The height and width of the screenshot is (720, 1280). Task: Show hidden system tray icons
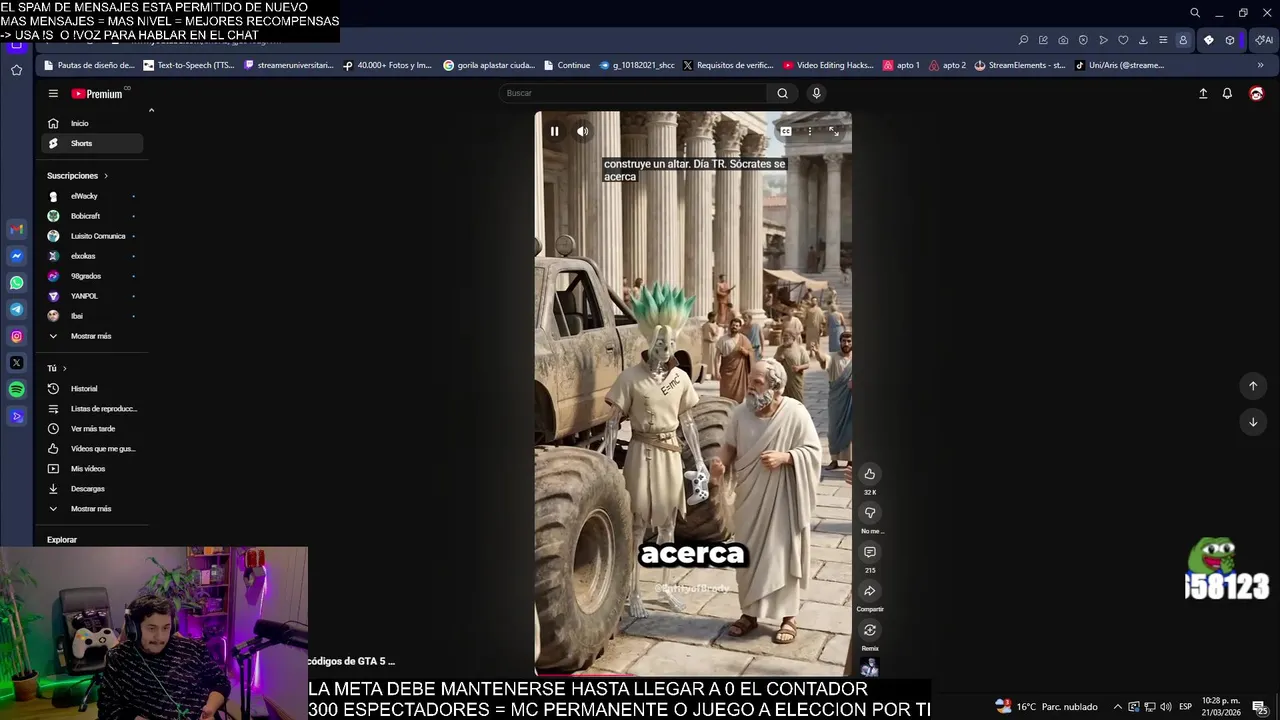click(x=1117, y=707)
